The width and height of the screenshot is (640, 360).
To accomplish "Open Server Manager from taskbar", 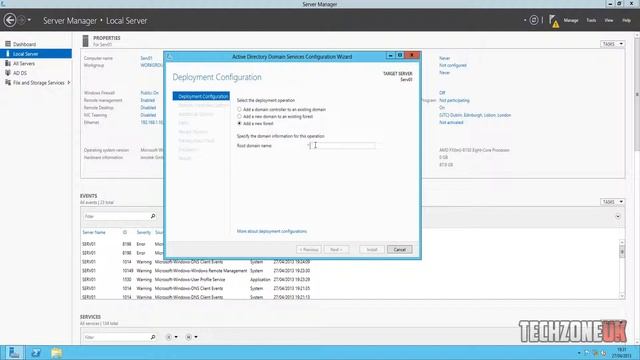I will point(14,353).
